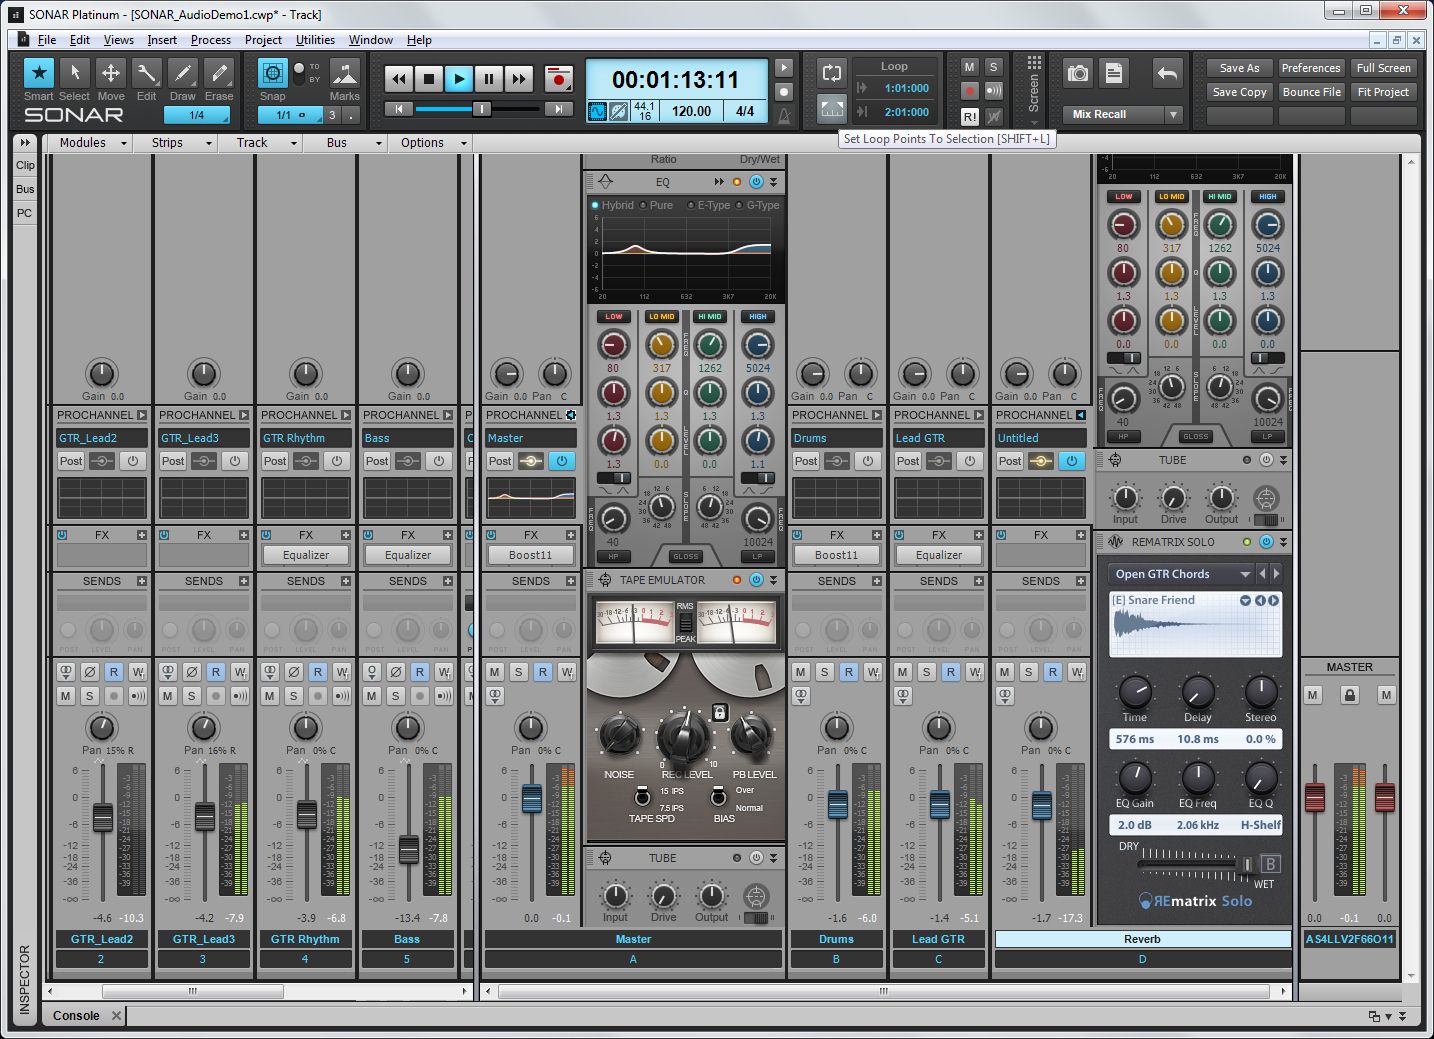The image size is (1434, 1039).
Task: Mute the GTR_Lead2 track
Action: click(66, 696)
